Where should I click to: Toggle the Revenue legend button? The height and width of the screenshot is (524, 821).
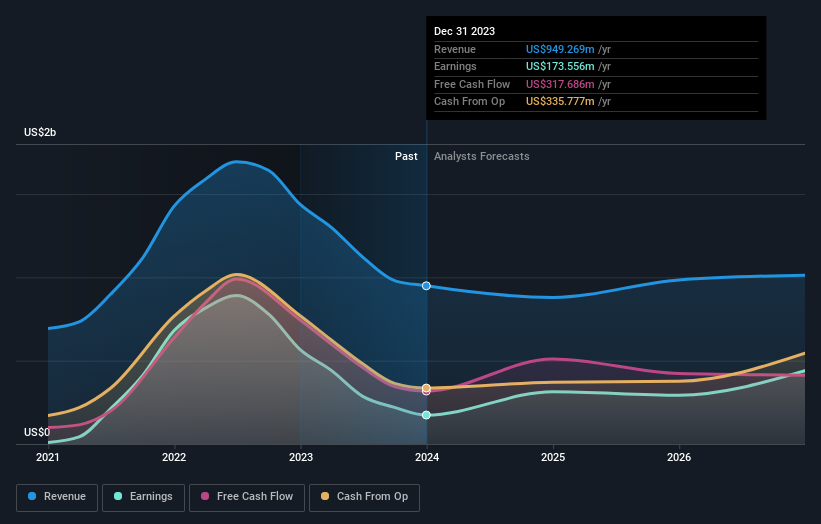point(57,497)
